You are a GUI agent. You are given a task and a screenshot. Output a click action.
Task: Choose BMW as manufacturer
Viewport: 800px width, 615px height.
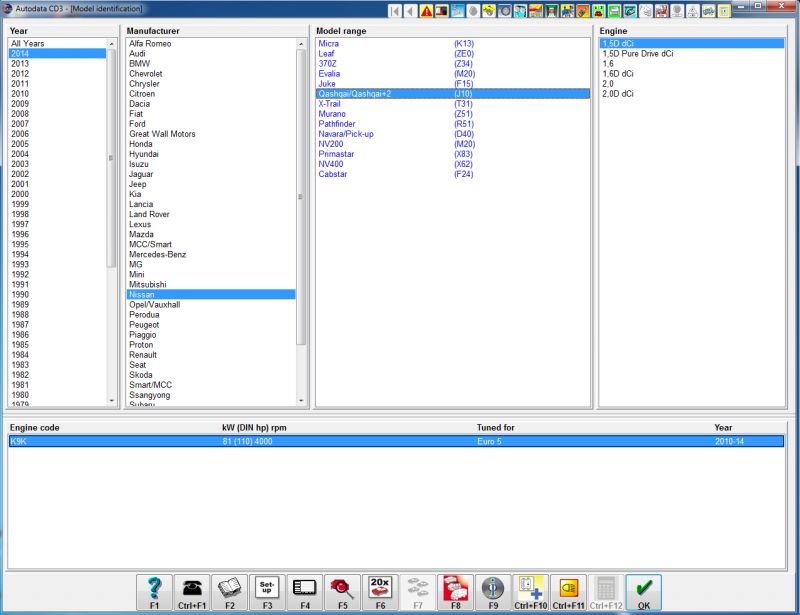click(x=211, y=64)
